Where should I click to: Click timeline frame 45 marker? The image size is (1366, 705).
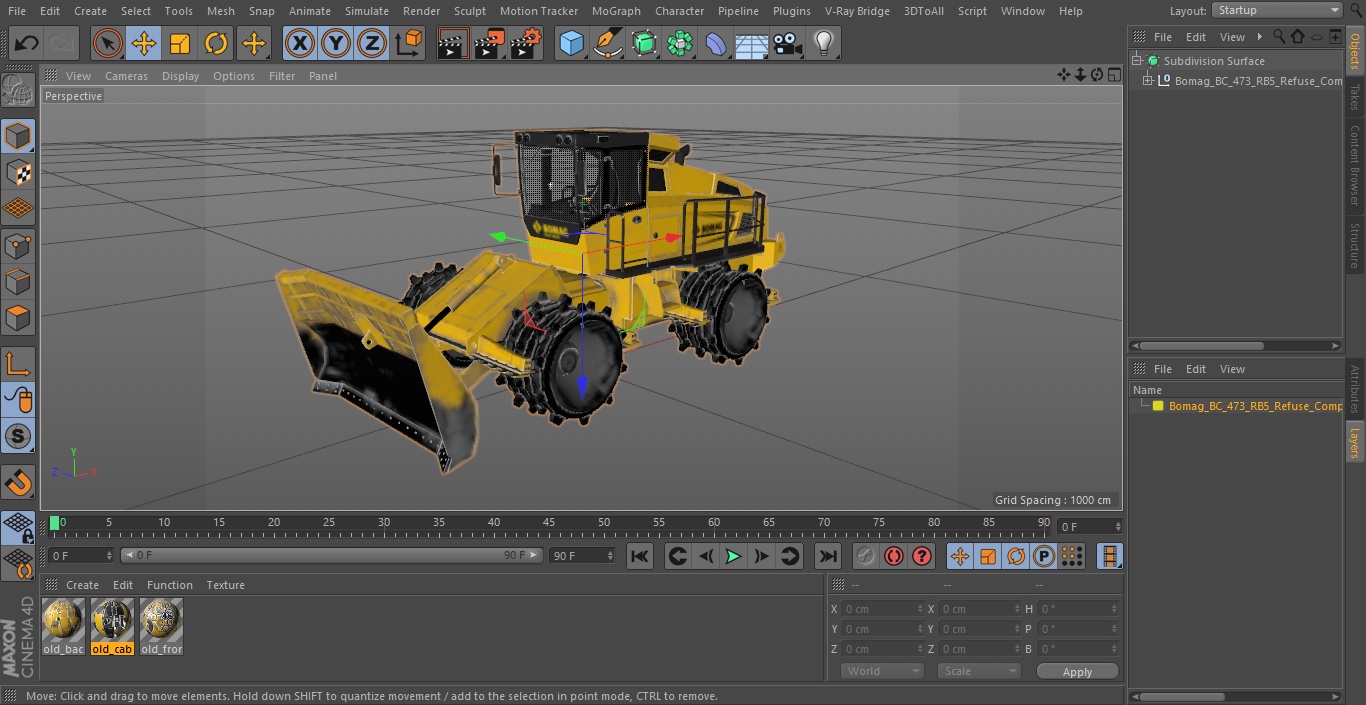[548, 522]
